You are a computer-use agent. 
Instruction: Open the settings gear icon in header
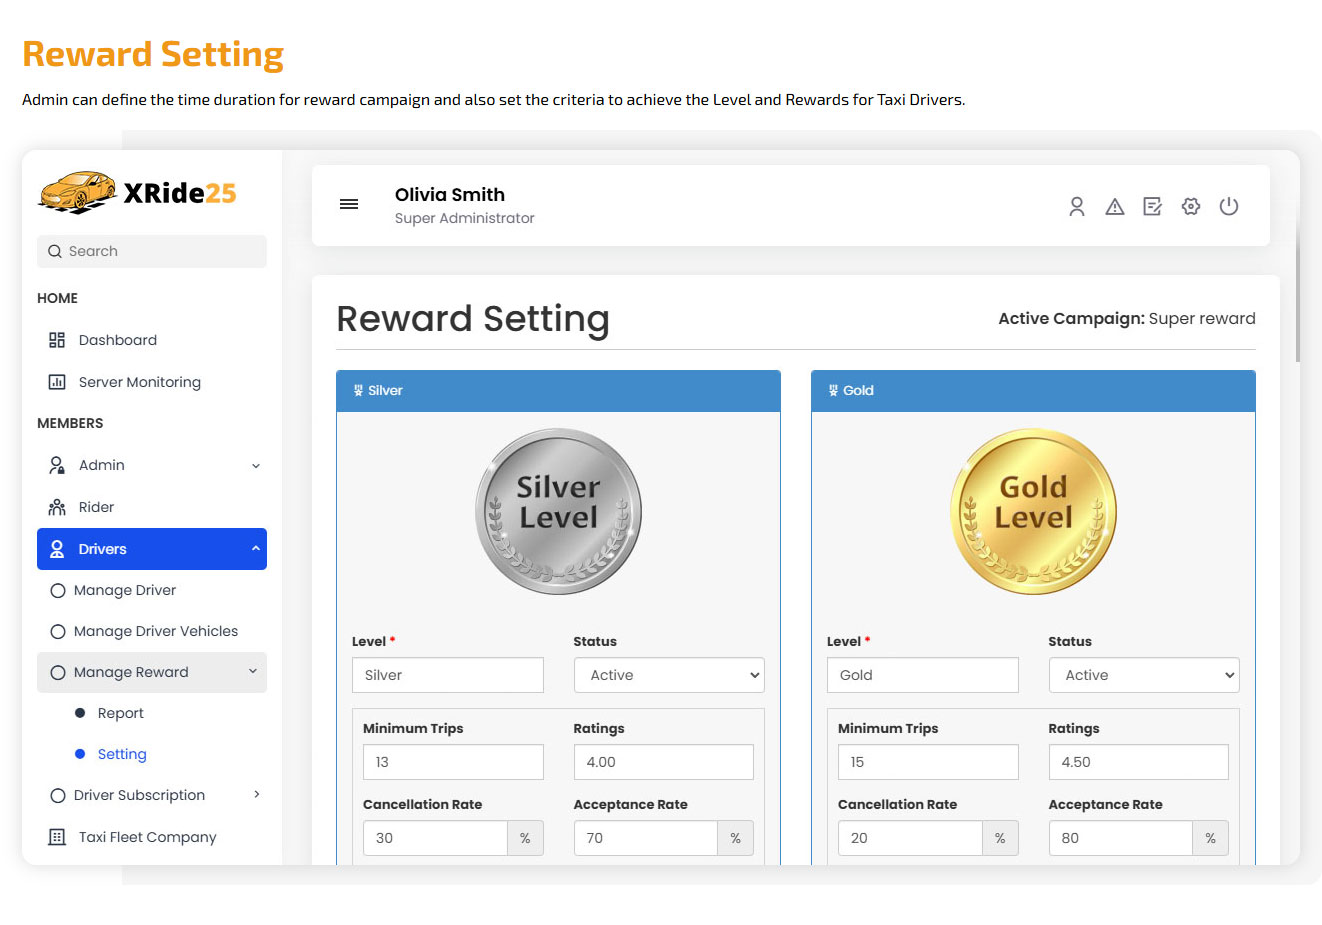pos(1191,206)
